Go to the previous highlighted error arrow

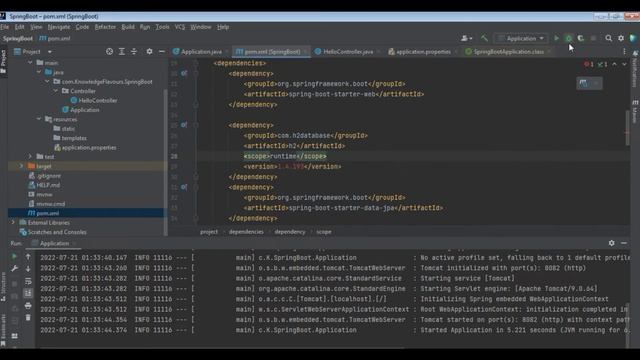(614, 64)
